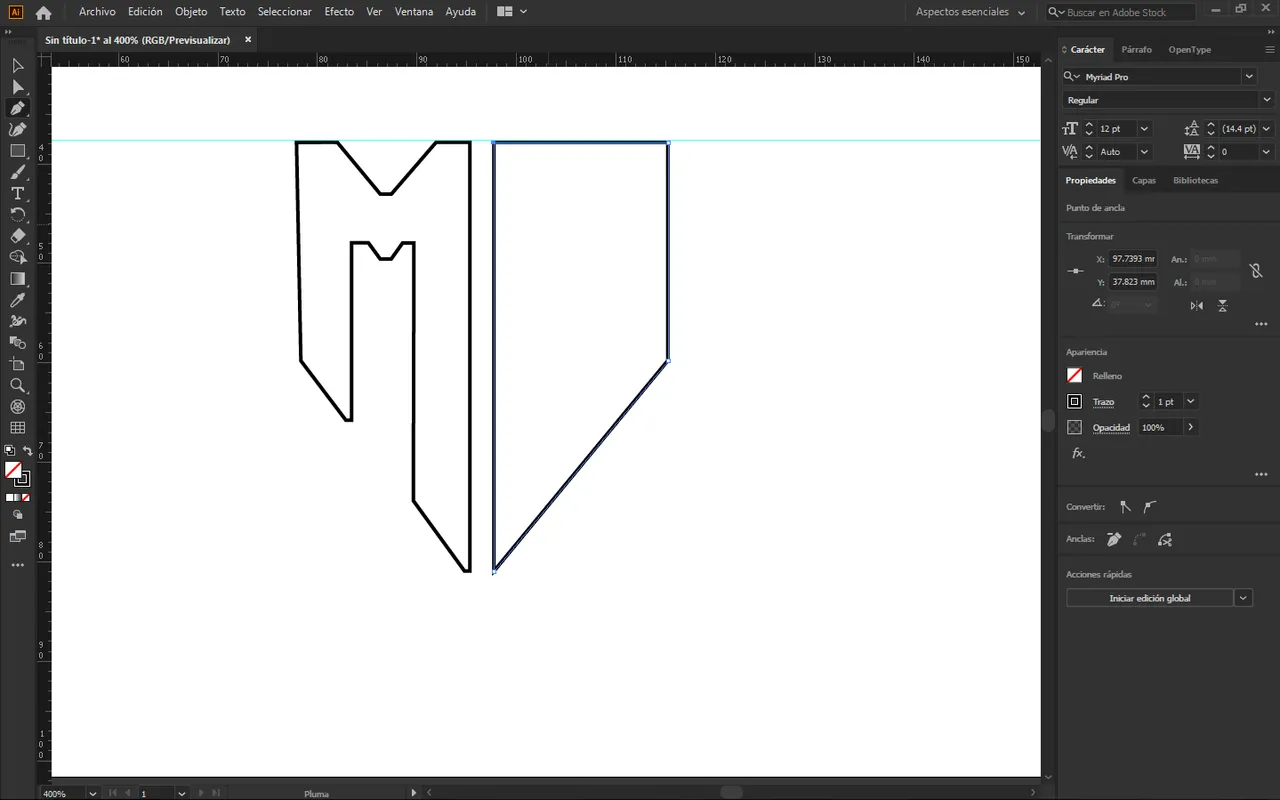Open Aspectos esenciales workspace switcher

[970, 12]
